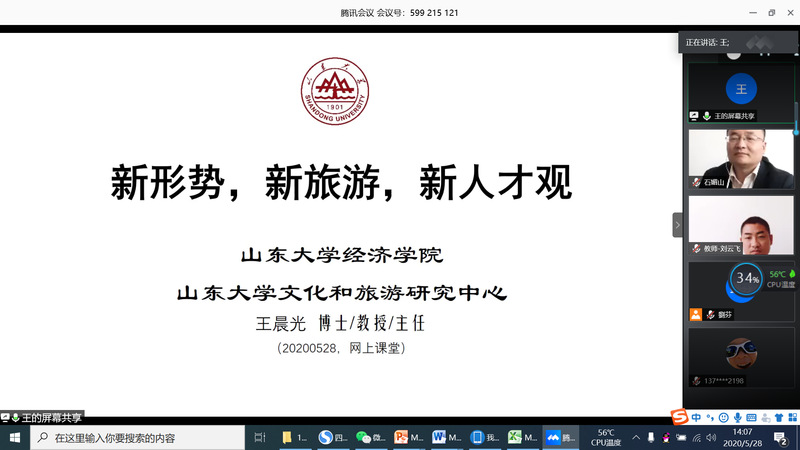Open Windows Task View button
Viewport: 800px width, 450px height.
[260, 438]
